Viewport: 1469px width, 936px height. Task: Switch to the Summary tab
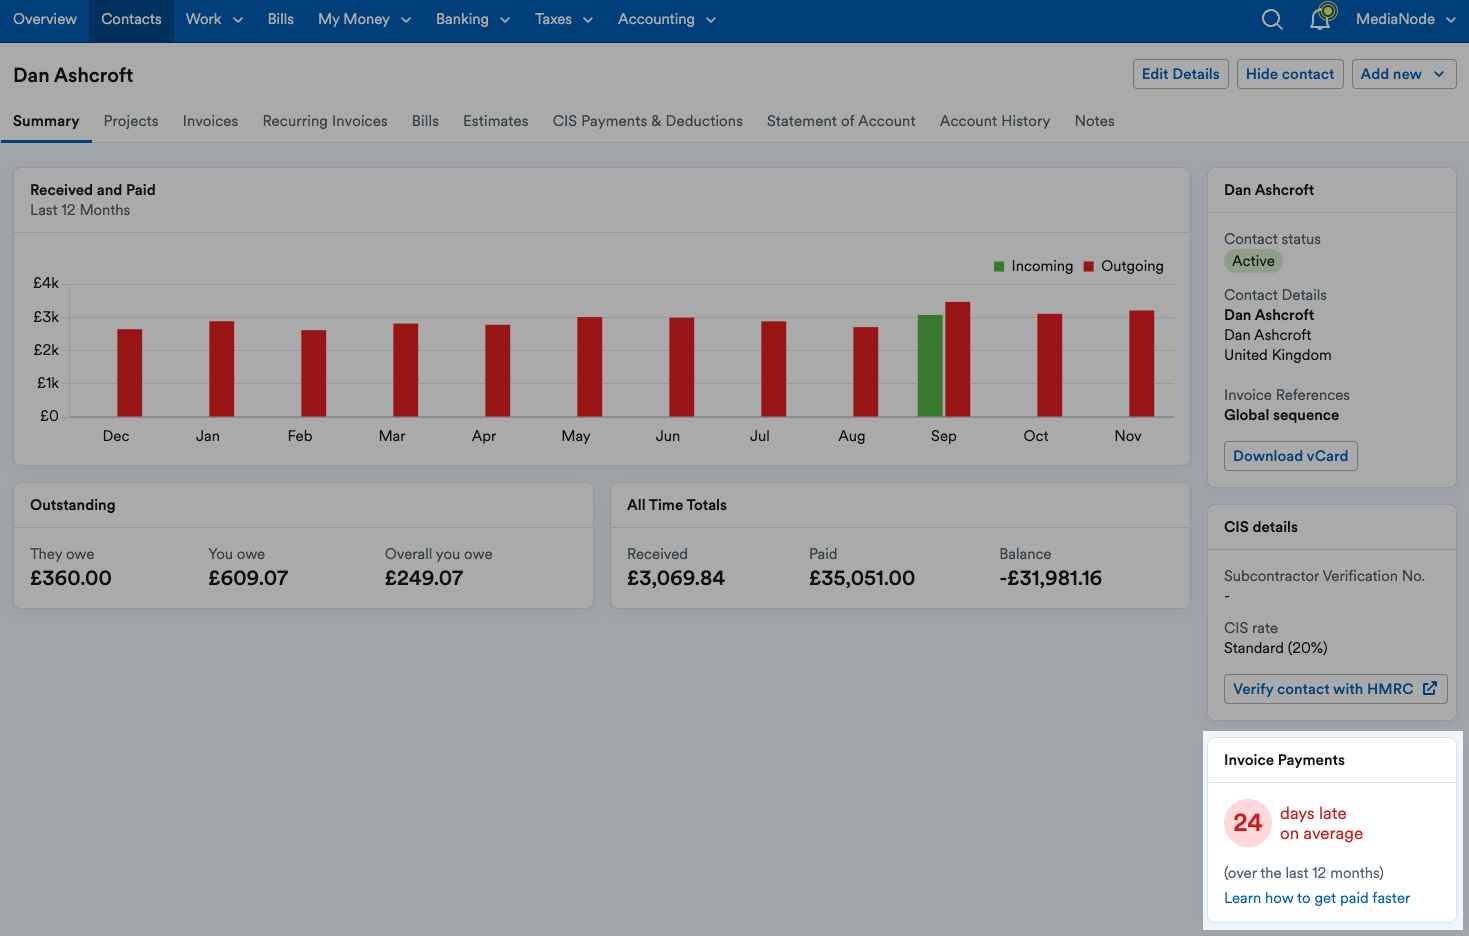[x=46, y=121]
